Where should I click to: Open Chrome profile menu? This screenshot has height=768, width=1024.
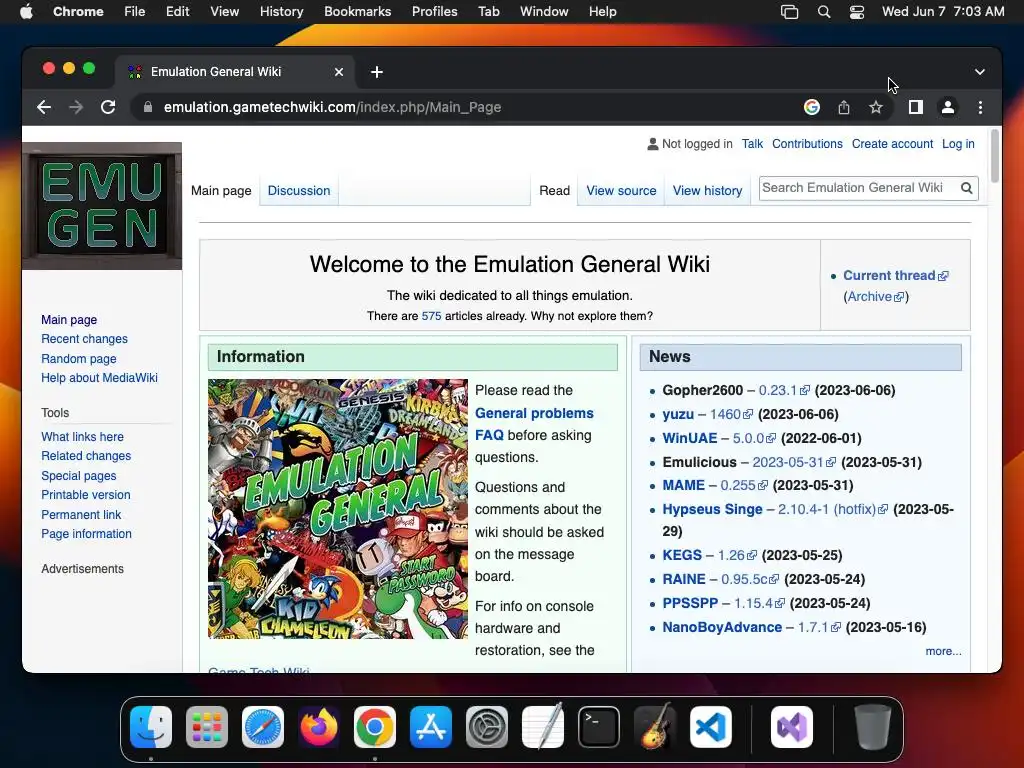pos(948,107)
